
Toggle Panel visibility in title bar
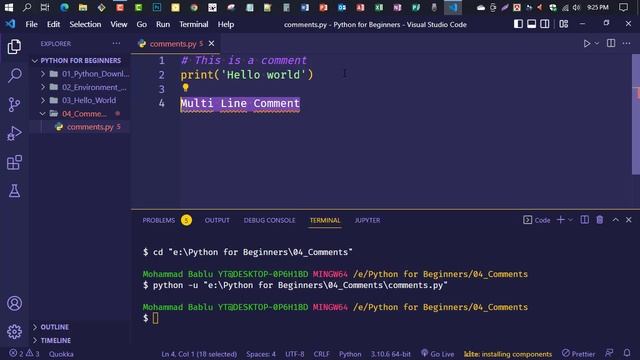[531, 24]
